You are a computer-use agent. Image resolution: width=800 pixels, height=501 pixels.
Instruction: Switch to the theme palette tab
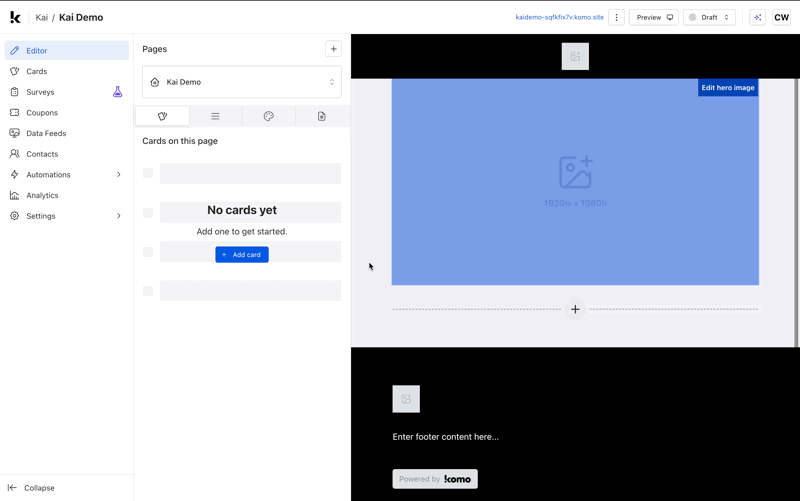268,116
